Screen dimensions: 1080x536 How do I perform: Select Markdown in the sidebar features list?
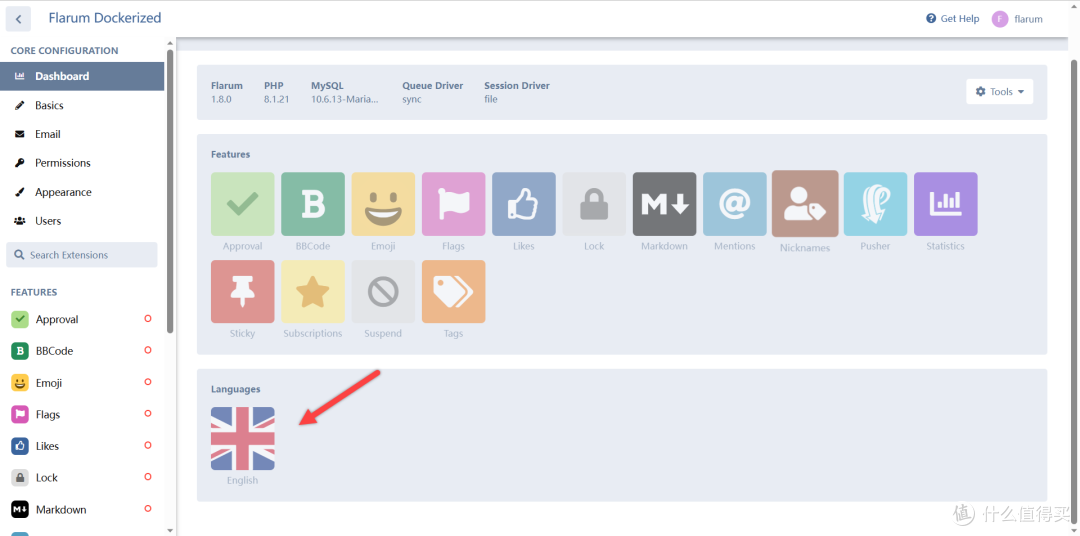point(82,510)
